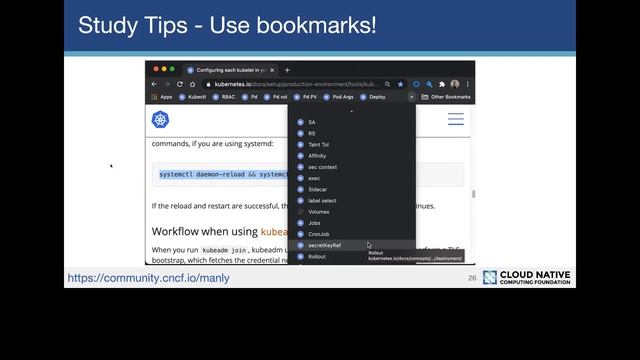Select Volumes bookmark entry
640x360 pixels.
(x=351, y=212)
